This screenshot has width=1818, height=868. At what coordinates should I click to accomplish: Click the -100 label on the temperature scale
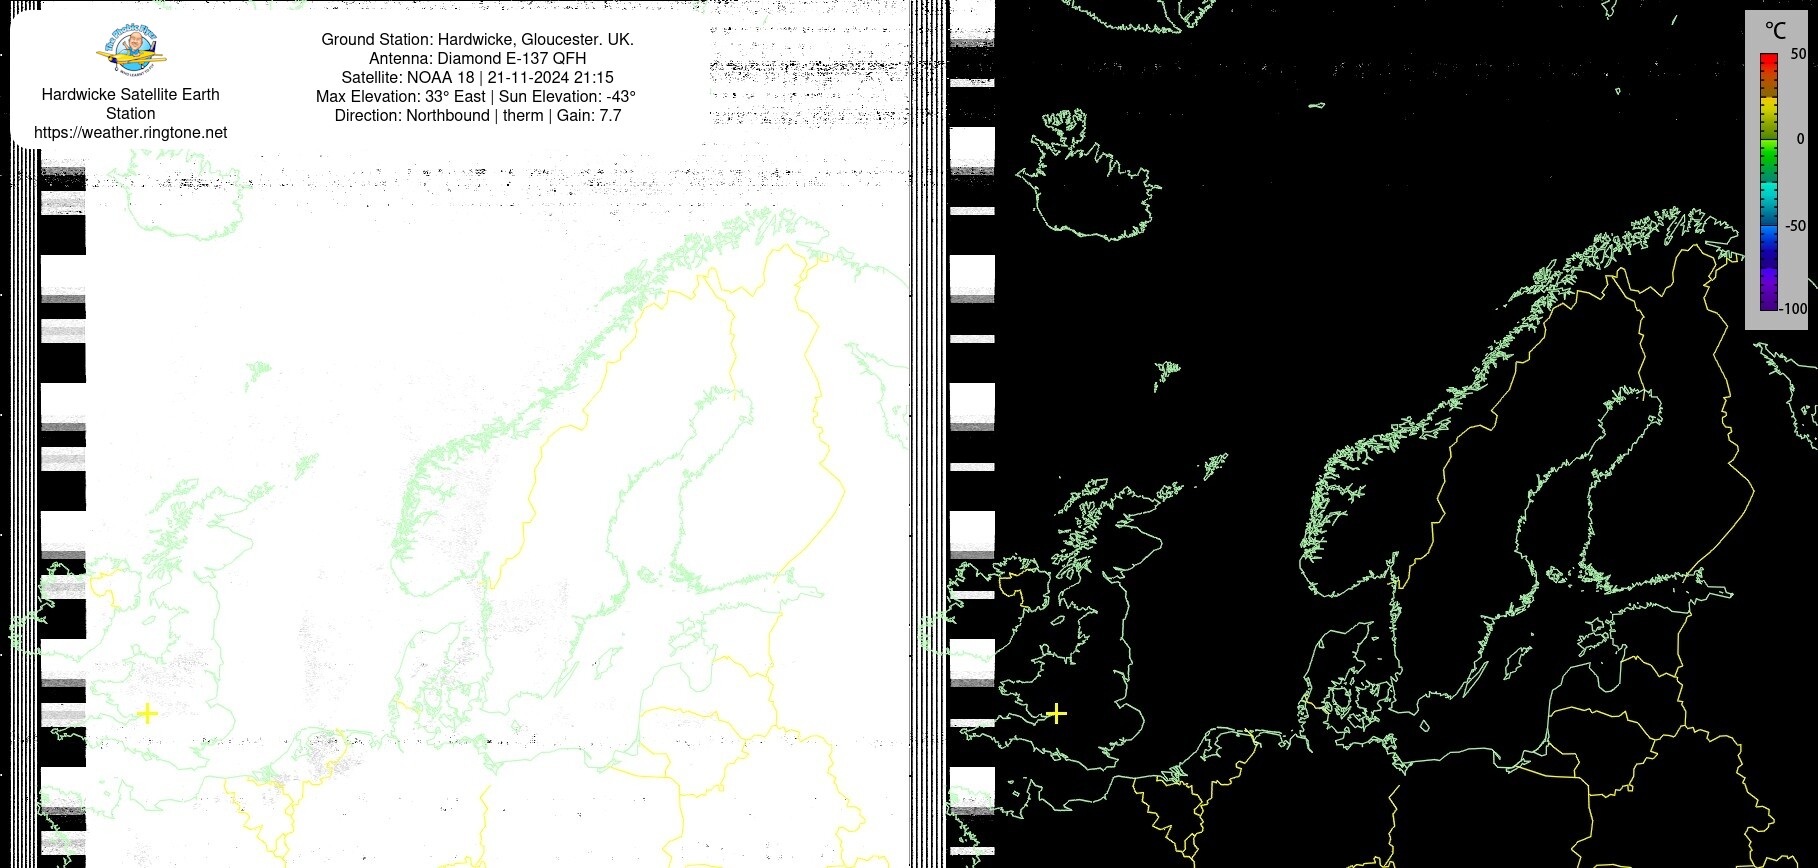(x=1794, y=308)
